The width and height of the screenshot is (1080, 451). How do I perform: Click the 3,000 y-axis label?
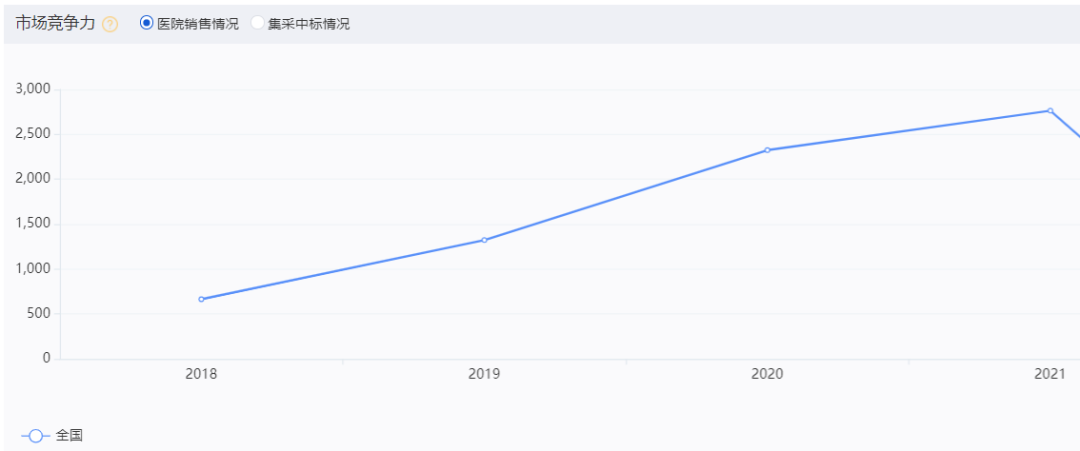pos(32,89)
